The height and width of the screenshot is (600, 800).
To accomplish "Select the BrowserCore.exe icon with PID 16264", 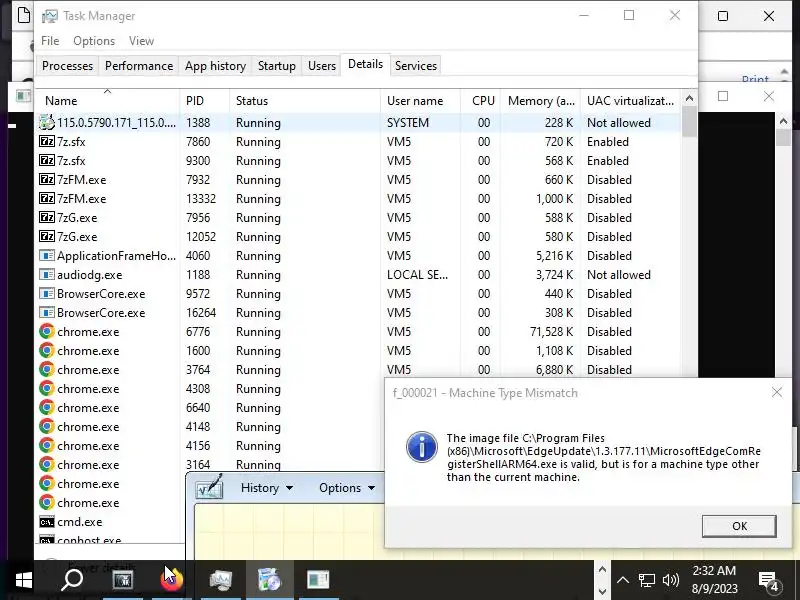I will [47, 313].
